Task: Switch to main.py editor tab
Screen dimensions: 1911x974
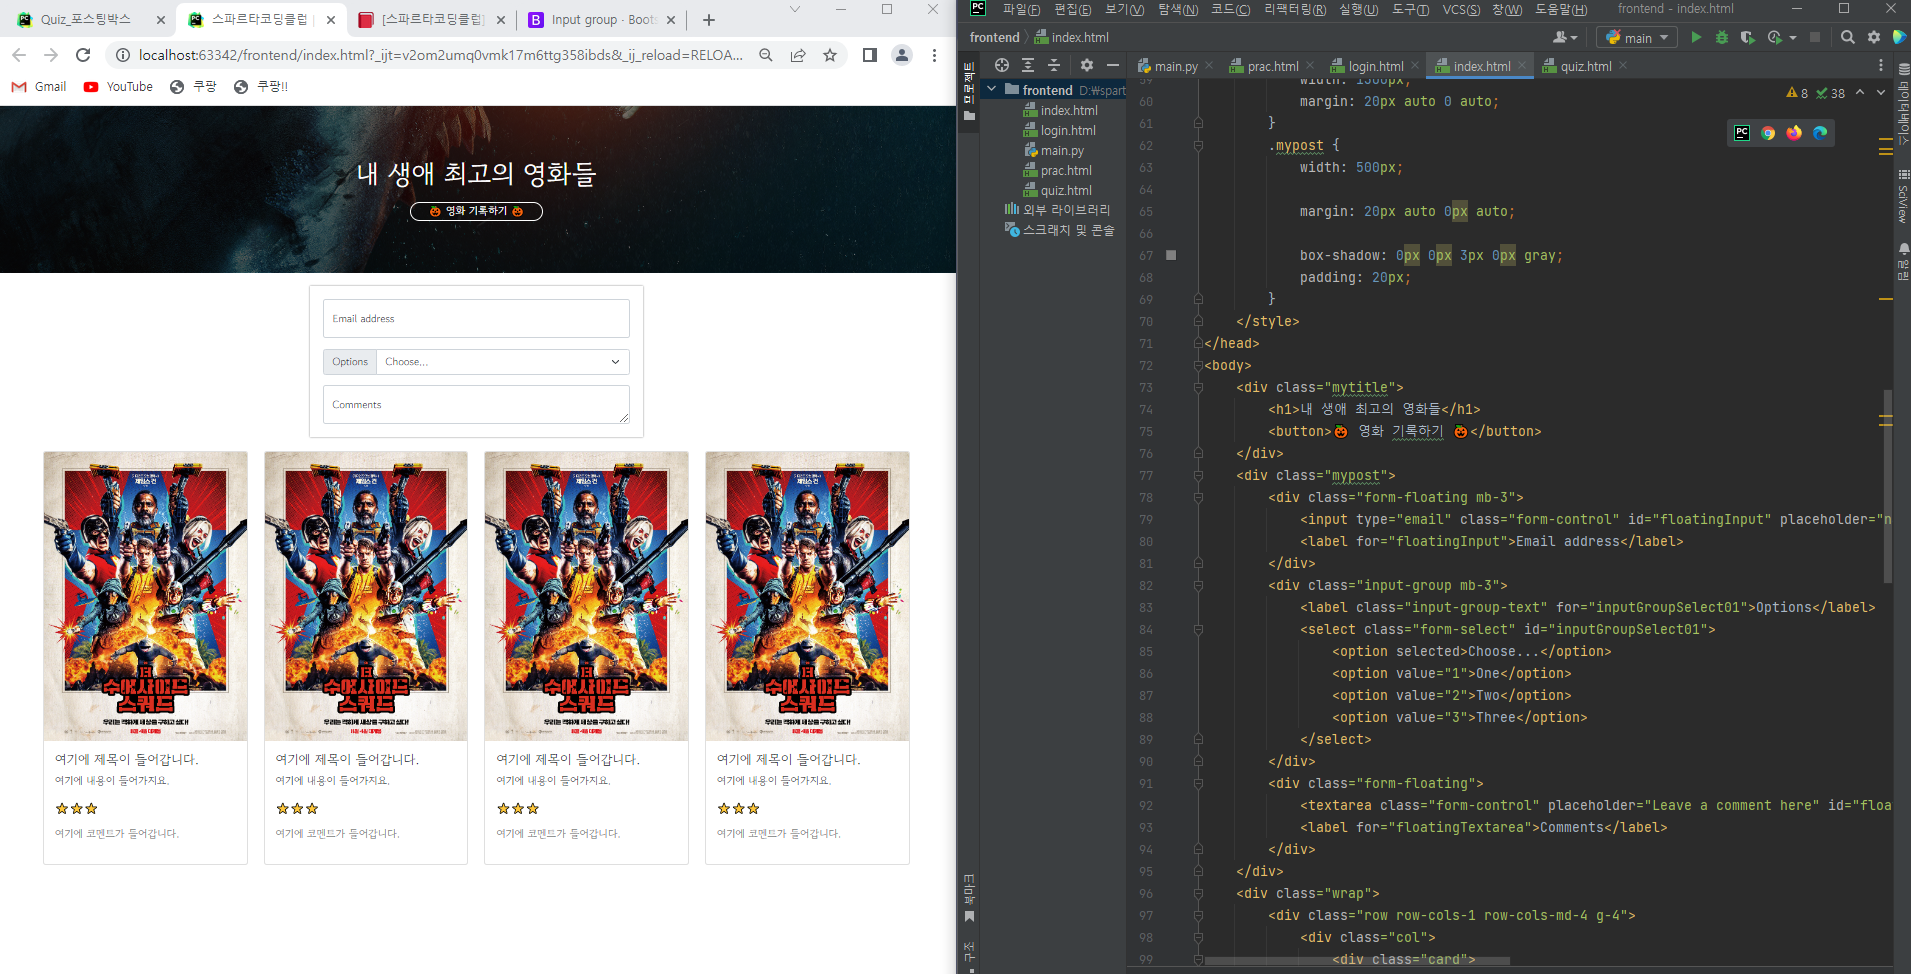Action: (1175, 66)
